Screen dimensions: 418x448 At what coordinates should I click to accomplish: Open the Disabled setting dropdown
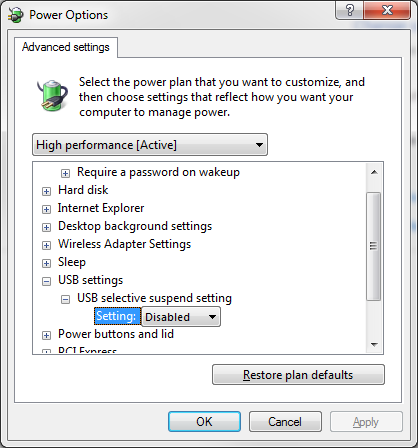pos(181,317)
